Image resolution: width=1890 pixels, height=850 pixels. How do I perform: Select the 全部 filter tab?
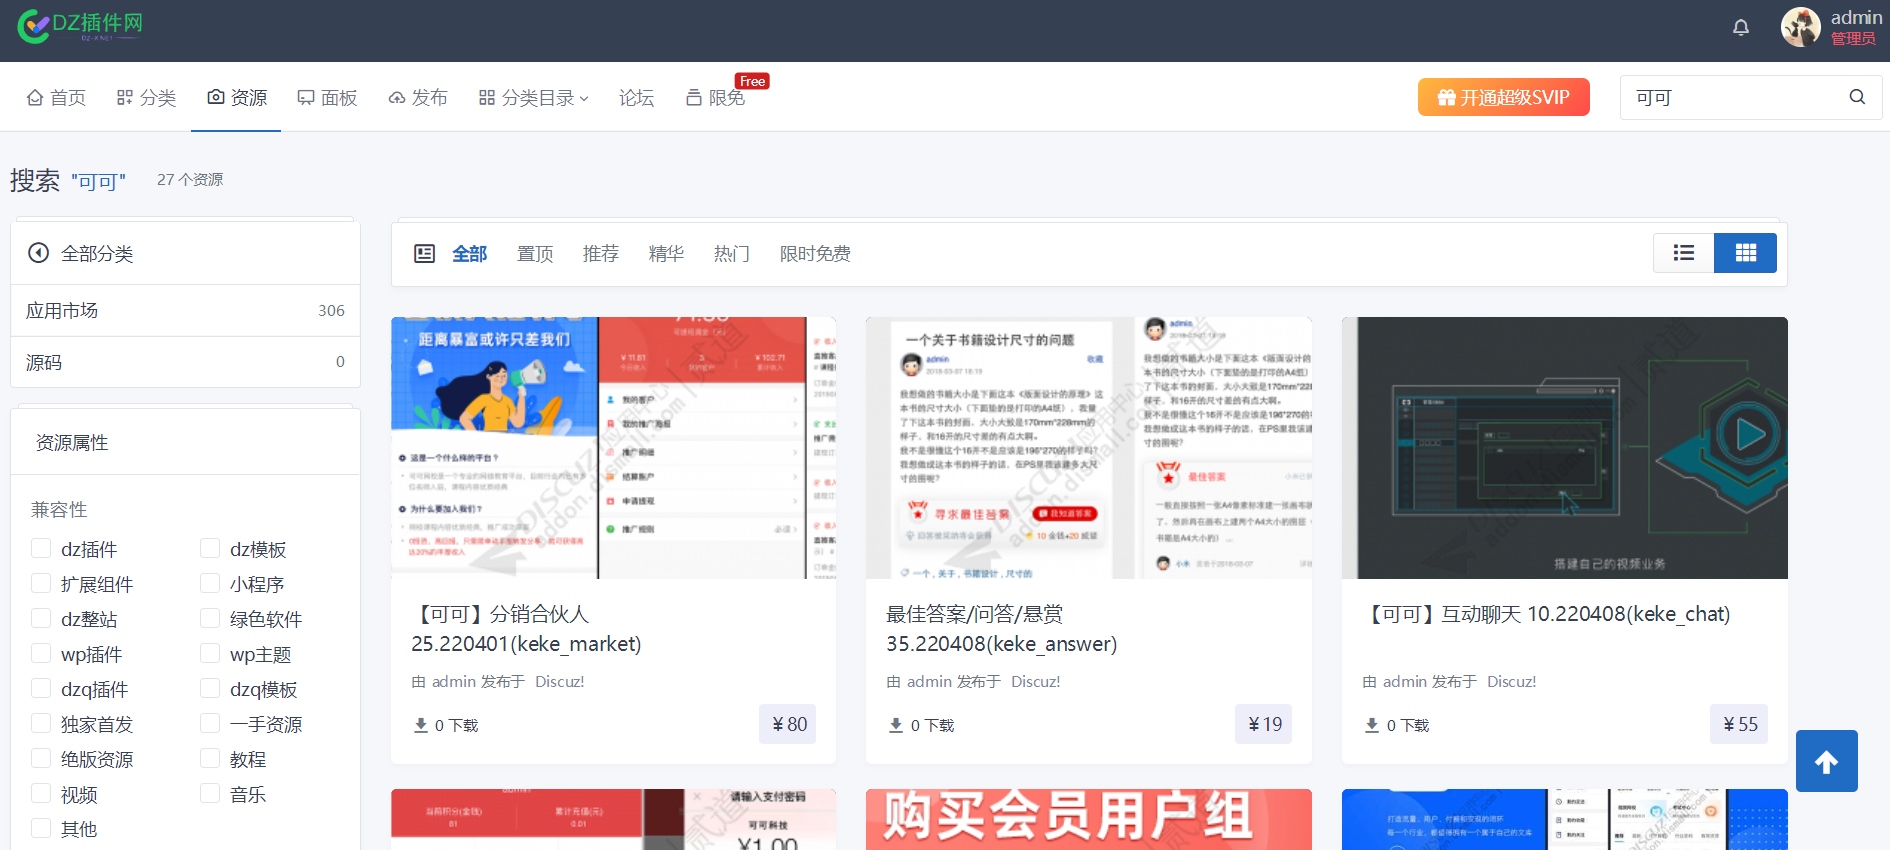click(x=469, y=254)
